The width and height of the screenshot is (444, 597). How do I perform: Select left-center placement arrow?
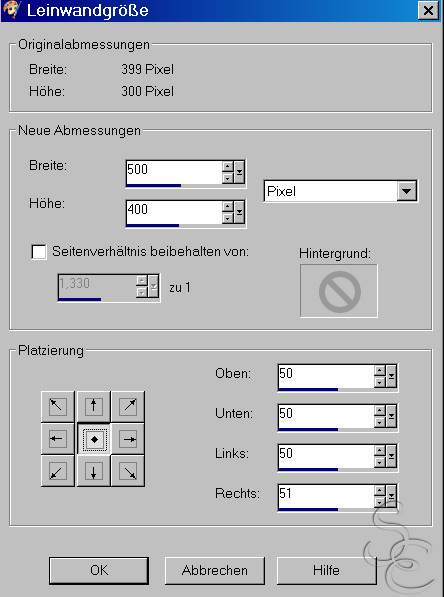click(x=57, y=439)
